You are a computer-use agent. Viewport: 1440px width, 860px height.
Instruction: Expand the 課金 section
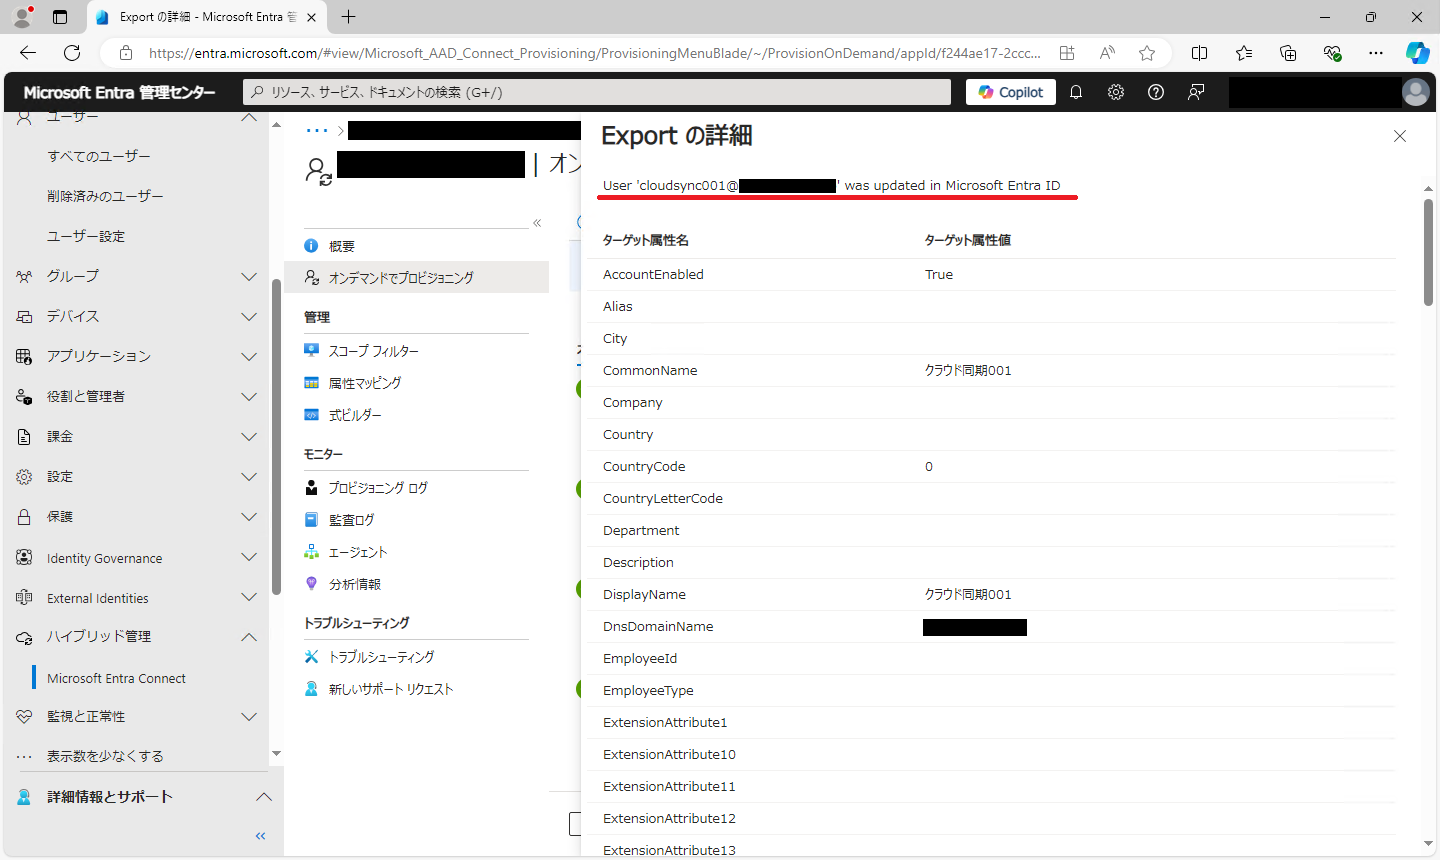(x=249, y=436)
